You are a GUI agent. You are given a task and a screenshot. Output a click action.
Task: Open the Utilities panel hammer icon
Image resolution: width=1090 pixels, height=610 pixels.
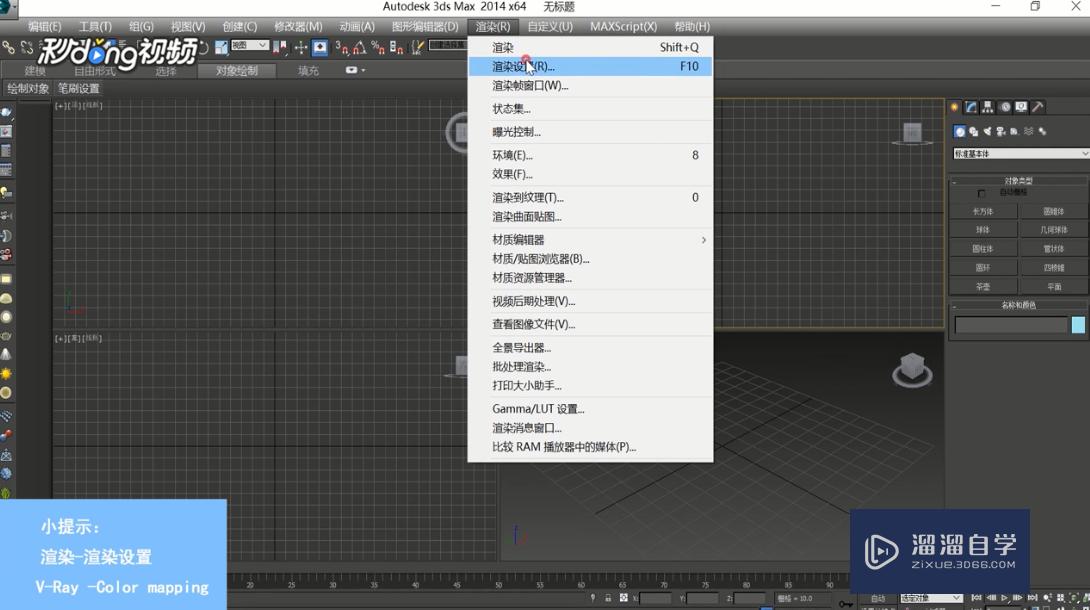[1037, 107]
